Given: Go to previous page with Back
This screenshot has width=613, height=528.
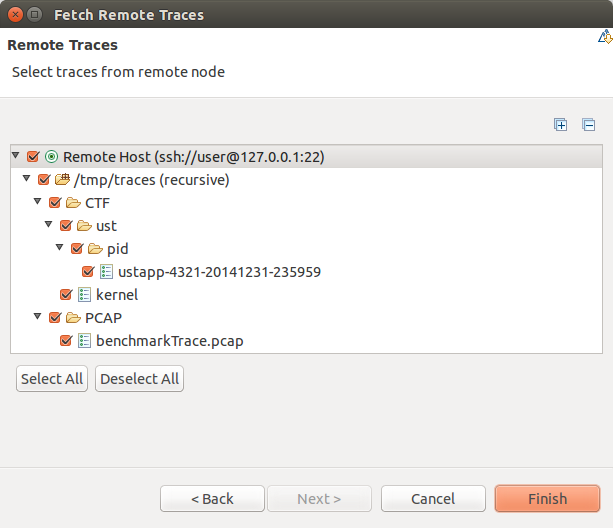Looking at the screenshot, I should (212, 499).
